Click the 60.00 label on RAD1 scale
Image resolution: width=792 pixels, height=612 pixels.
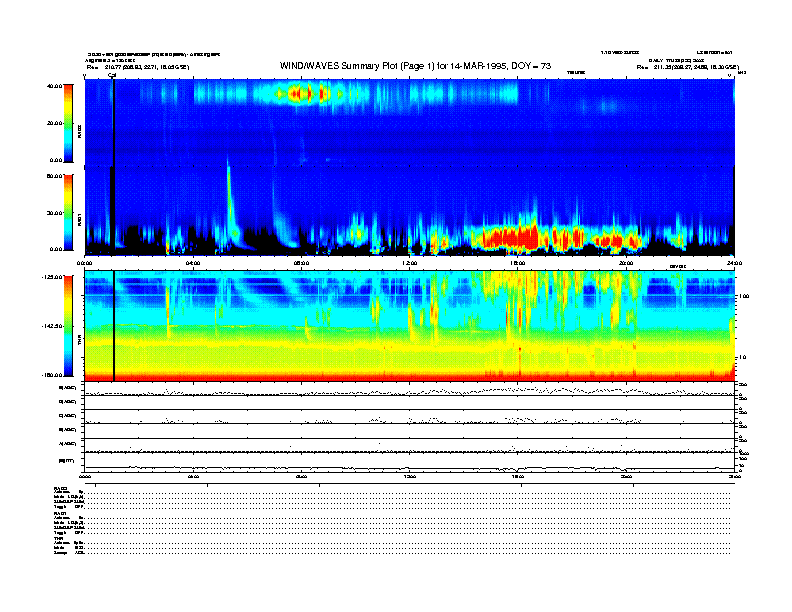pos(54,176)
